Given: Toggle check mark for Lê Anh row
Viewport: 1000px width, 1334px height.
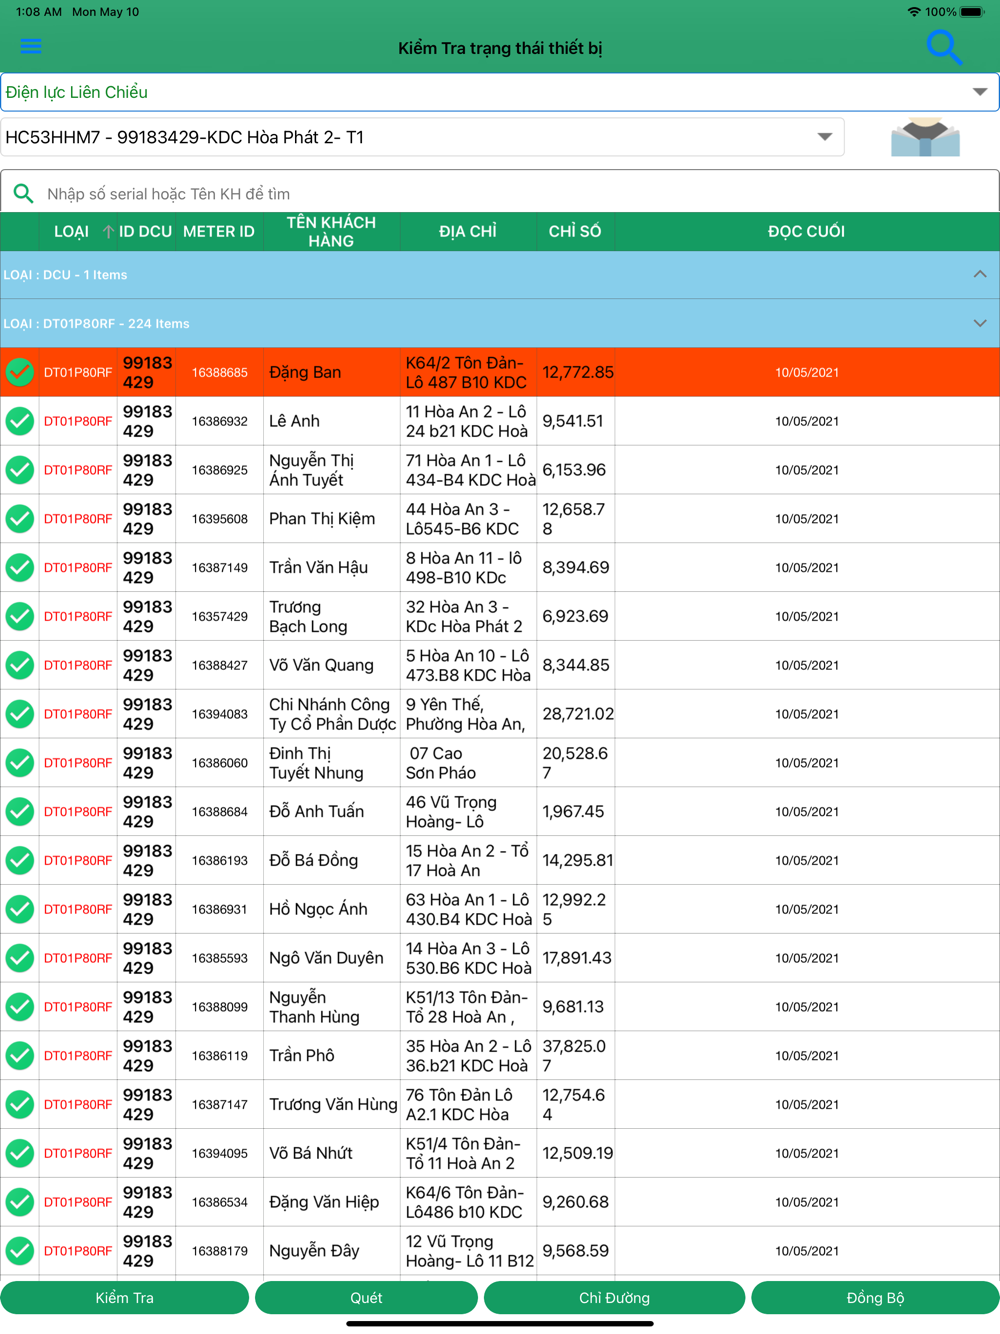Looking at the screenshot, I should pos(20,421).
